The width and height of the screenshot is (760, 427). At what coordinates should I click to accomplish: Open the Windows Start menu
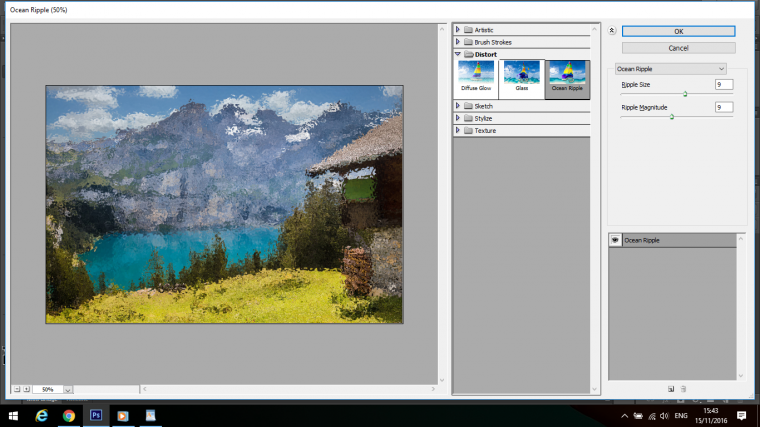[14, 416]
